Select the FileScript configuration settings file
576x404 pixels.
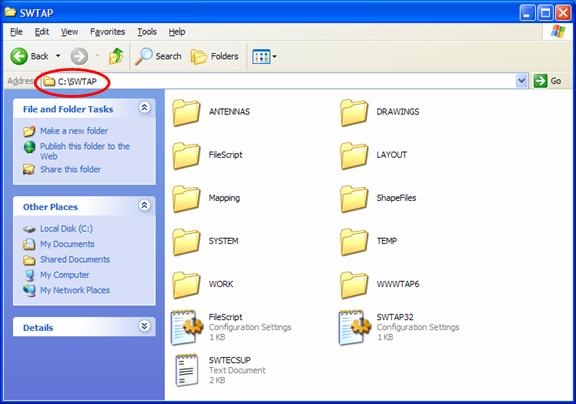click(x=231, y=327)
